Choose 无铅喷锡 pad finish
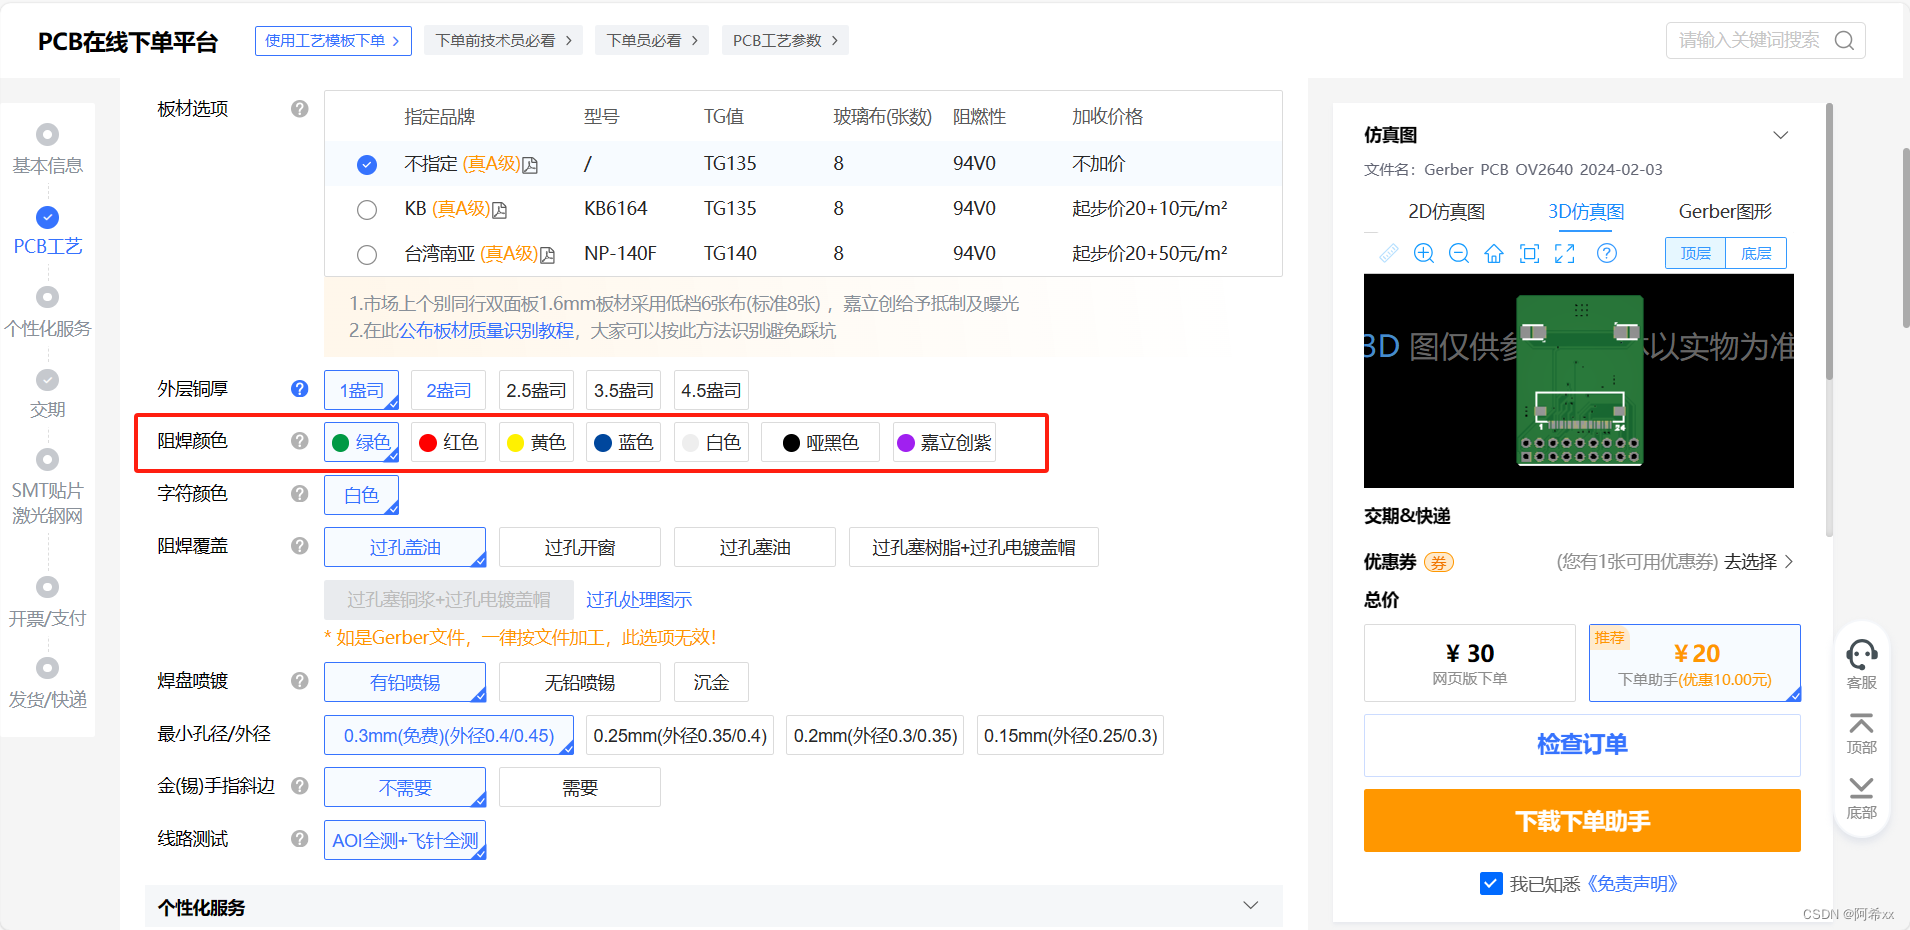 pyautogui.click(x=580, y=682)
